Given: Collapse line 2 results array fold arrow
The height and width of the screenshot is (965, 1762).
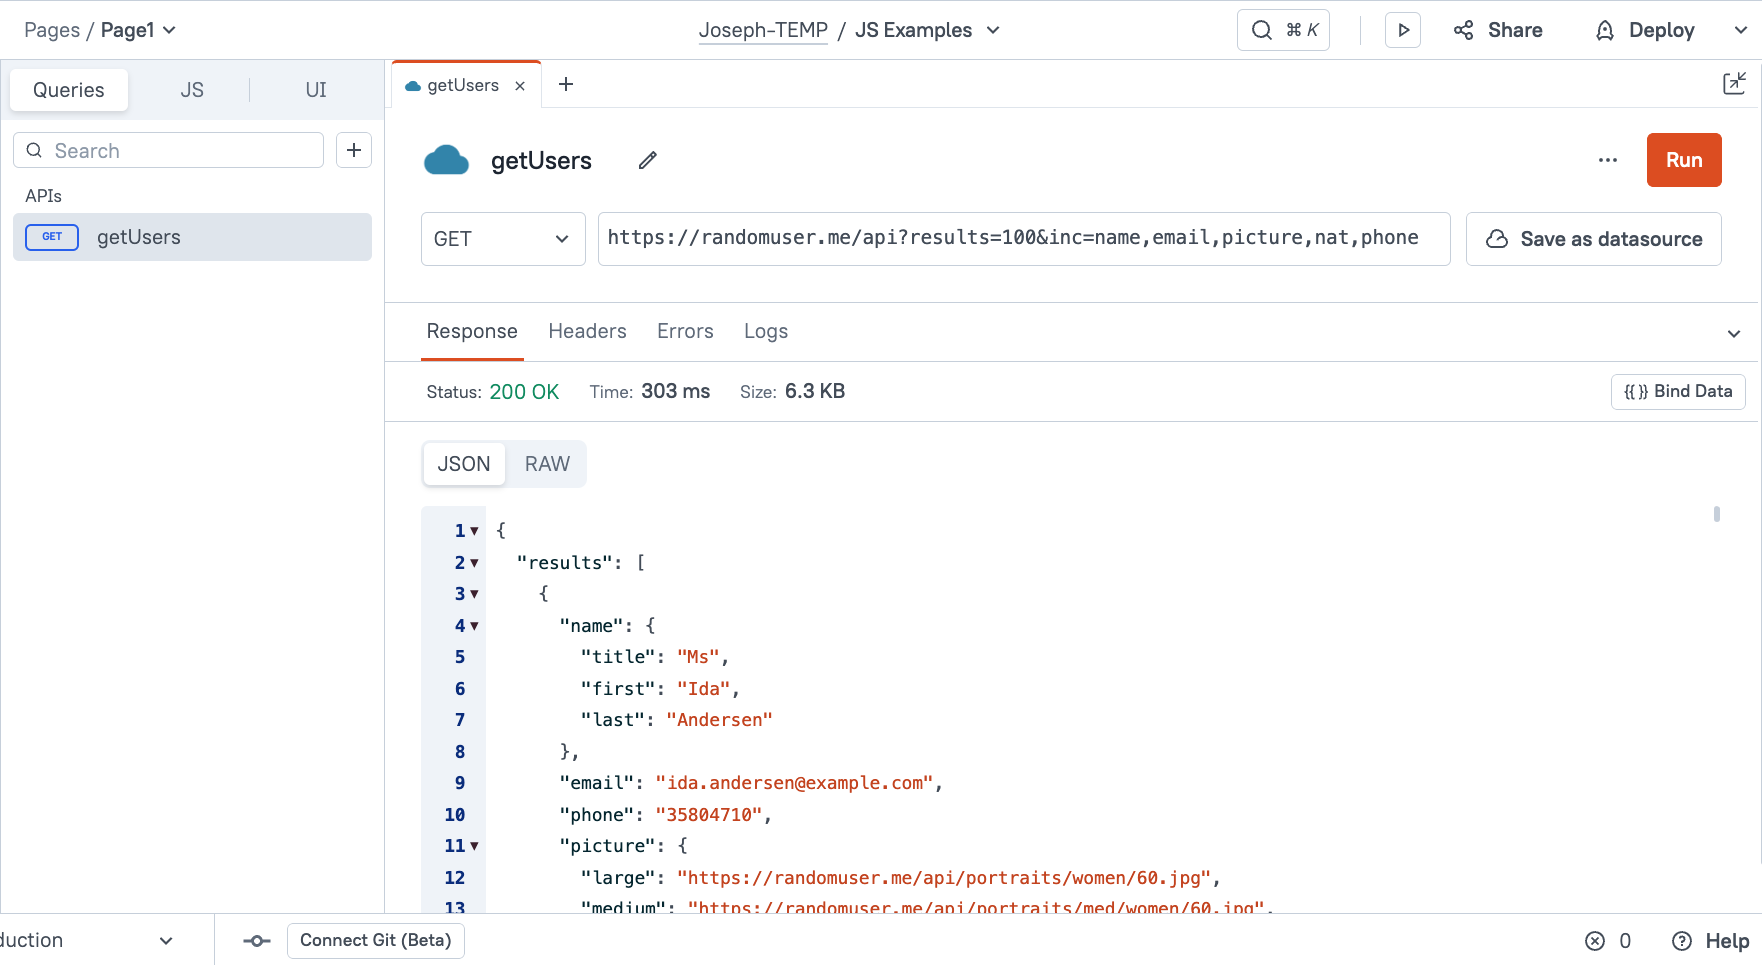Looking at the screenshot, I should pos(474,563).
